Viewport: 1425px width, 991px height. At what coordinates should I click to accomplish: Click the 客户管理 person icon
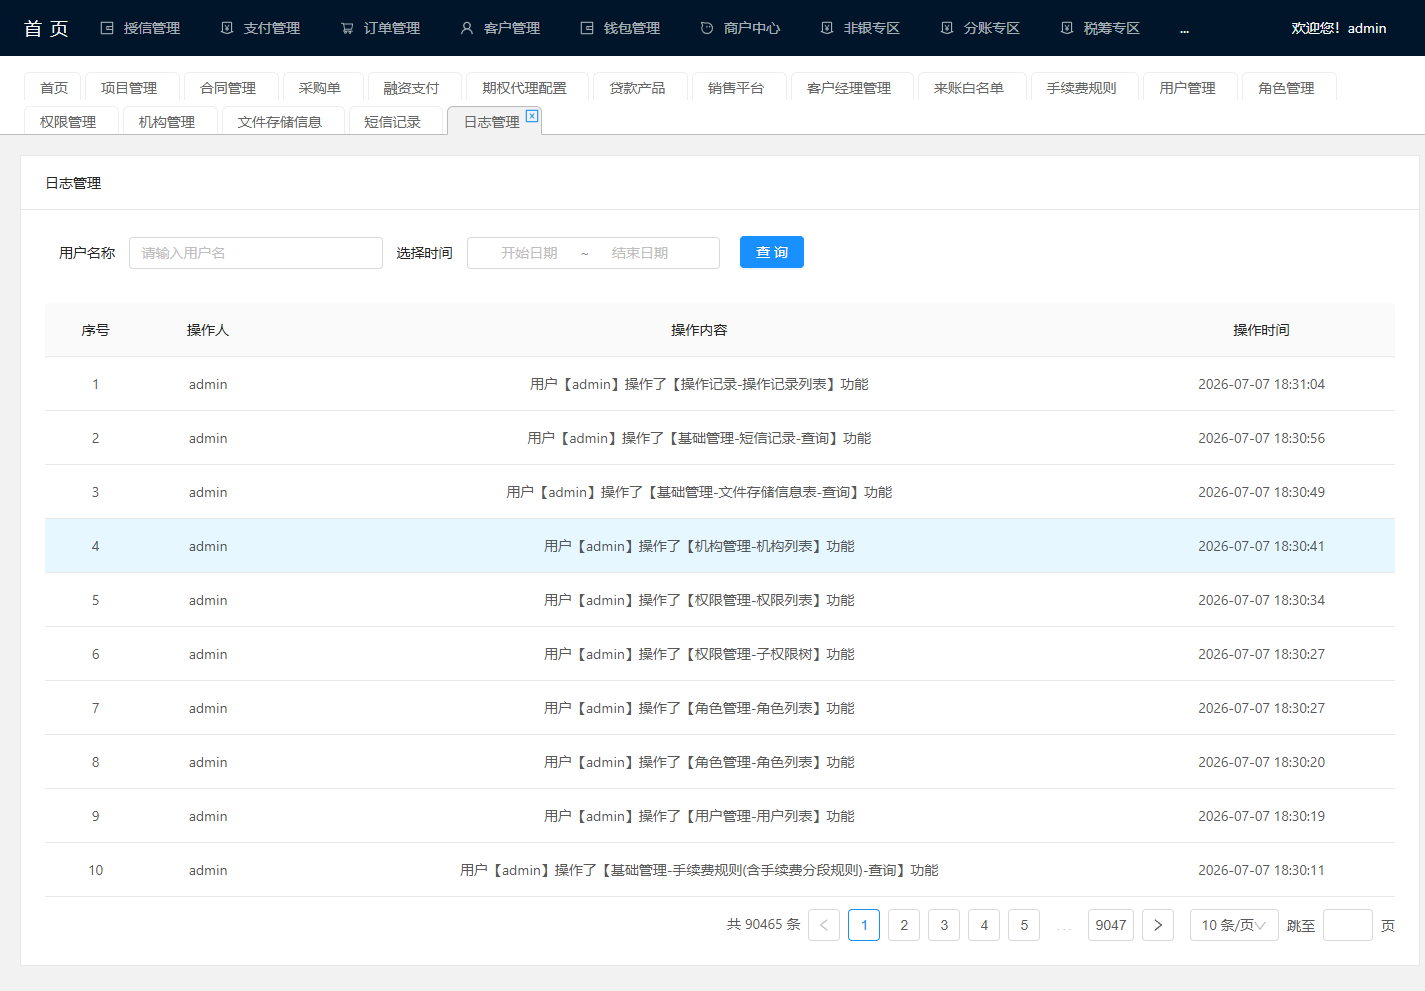pyautogui.click(x=467, y=28)
